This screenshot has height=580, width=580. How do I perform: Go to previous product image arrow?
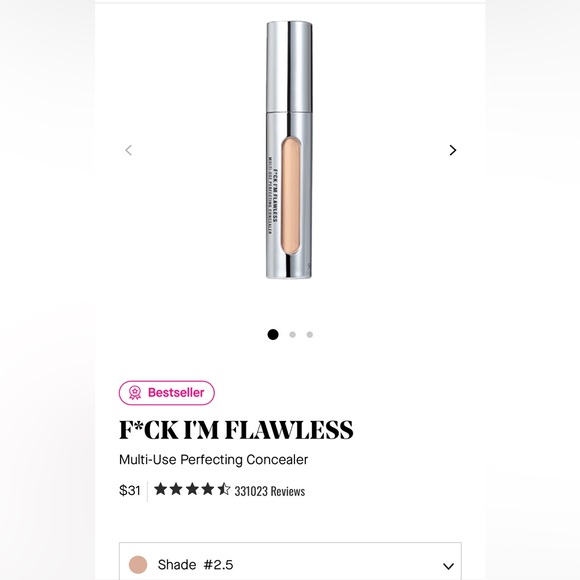[128, 150]
